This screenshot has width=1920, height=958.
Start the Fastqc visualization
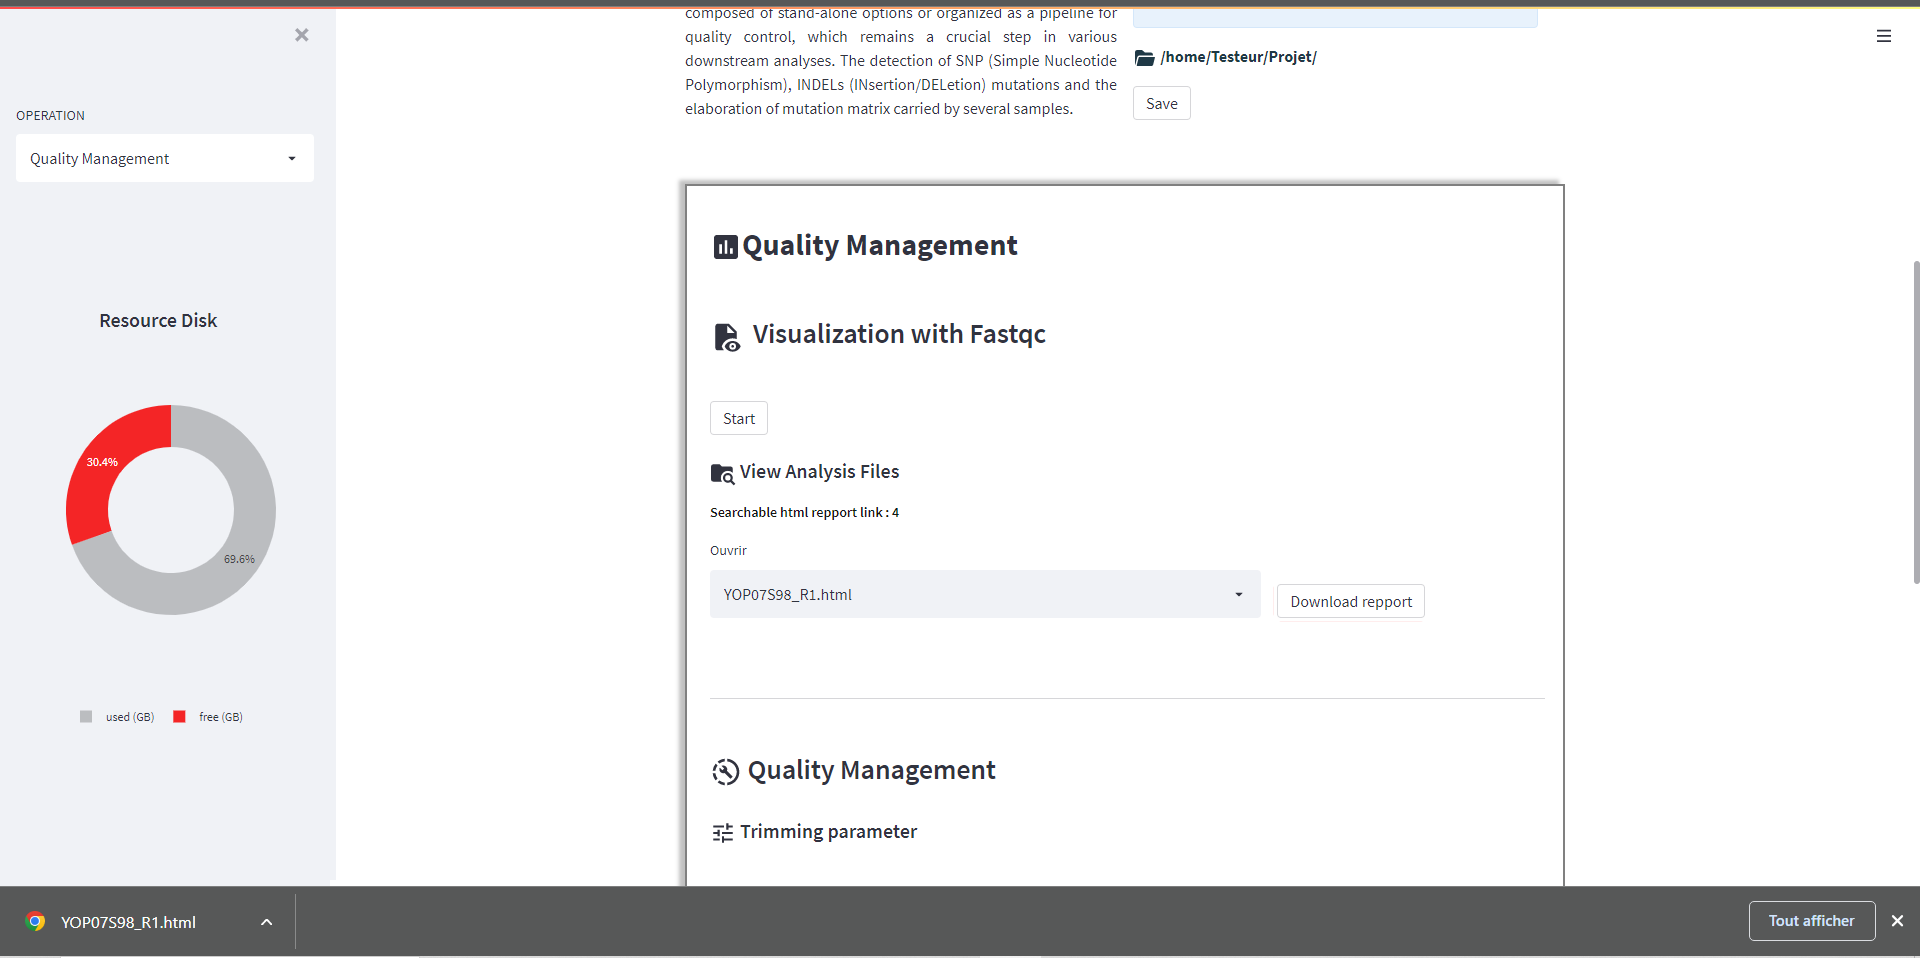pos(739,418)
